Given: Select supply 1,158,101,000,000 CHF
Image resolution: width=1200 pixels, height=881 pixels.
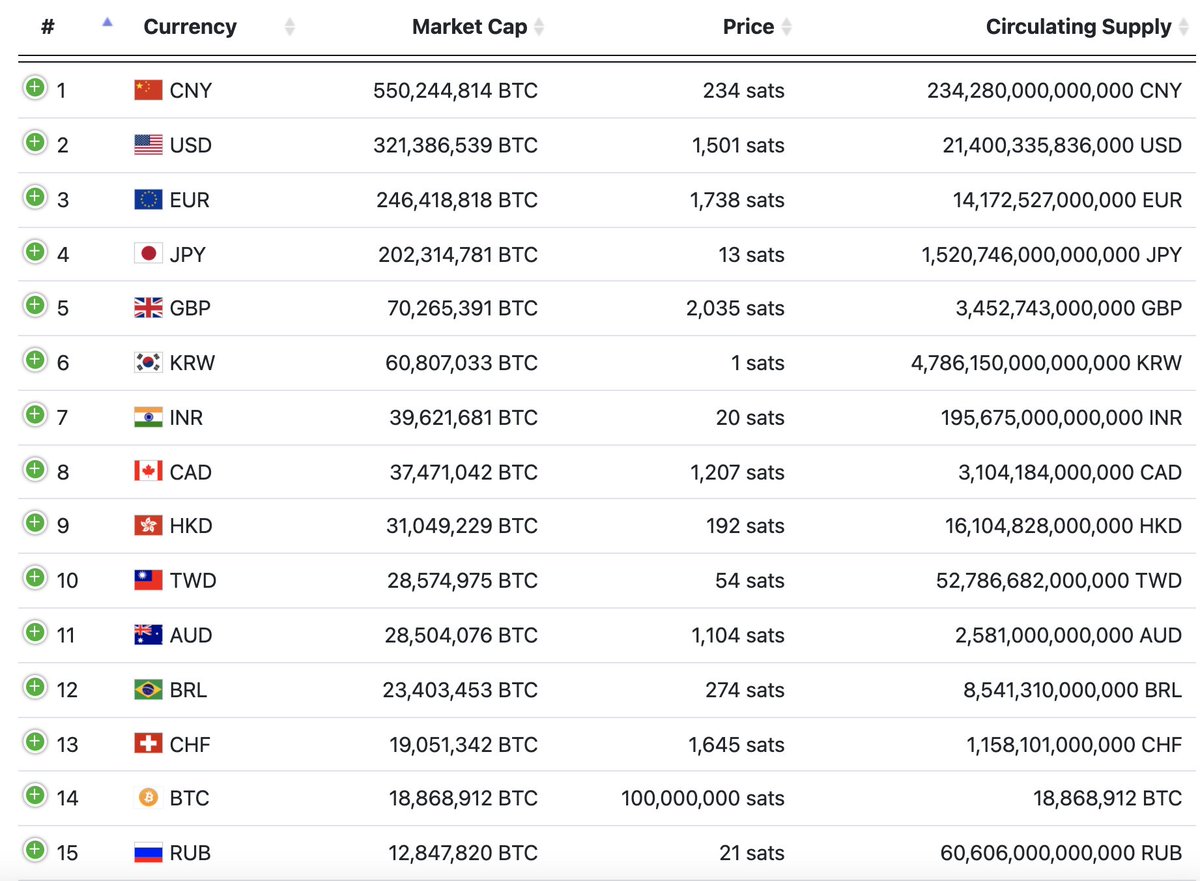Looking at the screenshot, I should (x=1074, y=744).
